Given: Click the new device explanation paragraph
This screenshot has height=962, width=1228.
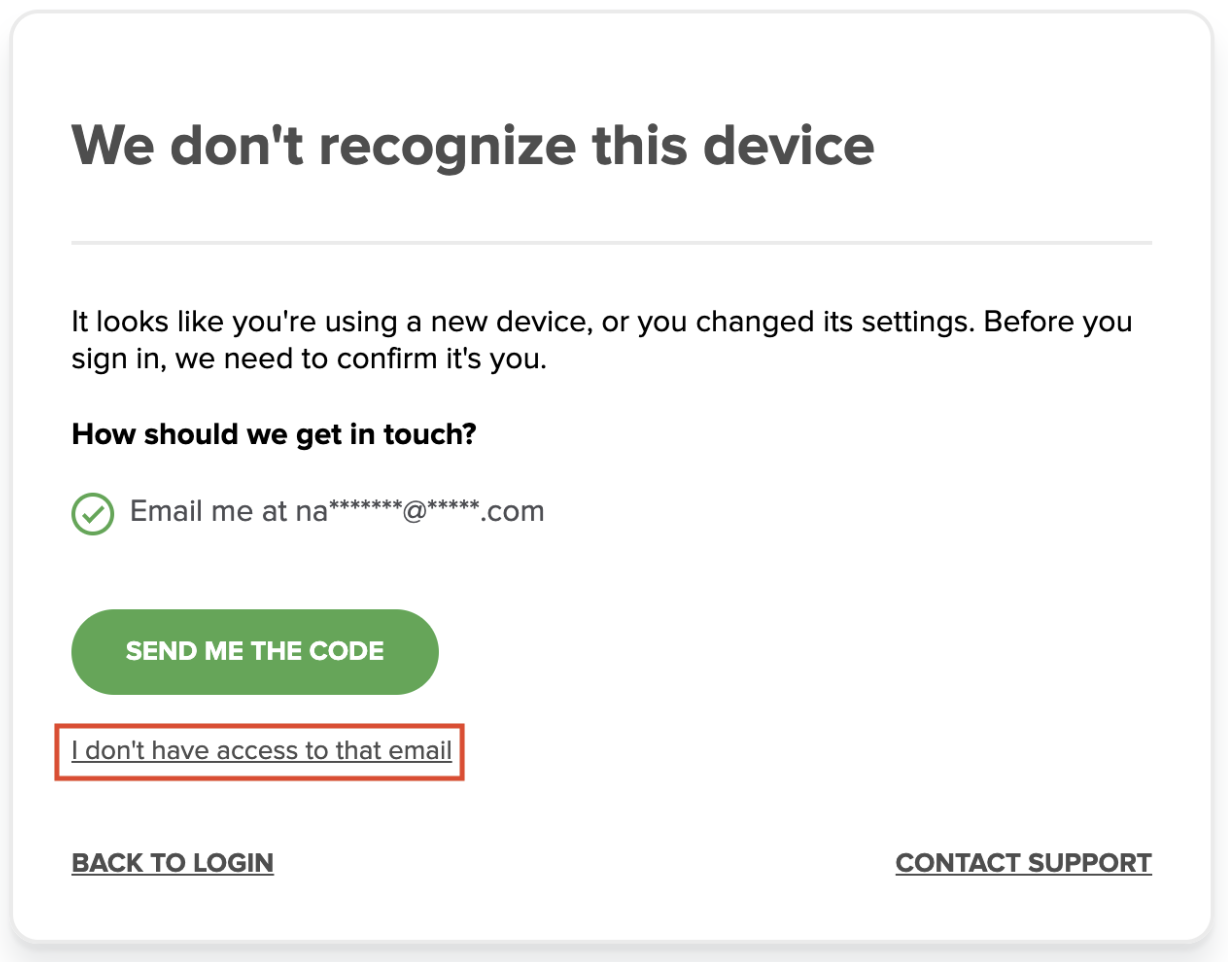Looking at the screenshot, I should click(602, 341).
